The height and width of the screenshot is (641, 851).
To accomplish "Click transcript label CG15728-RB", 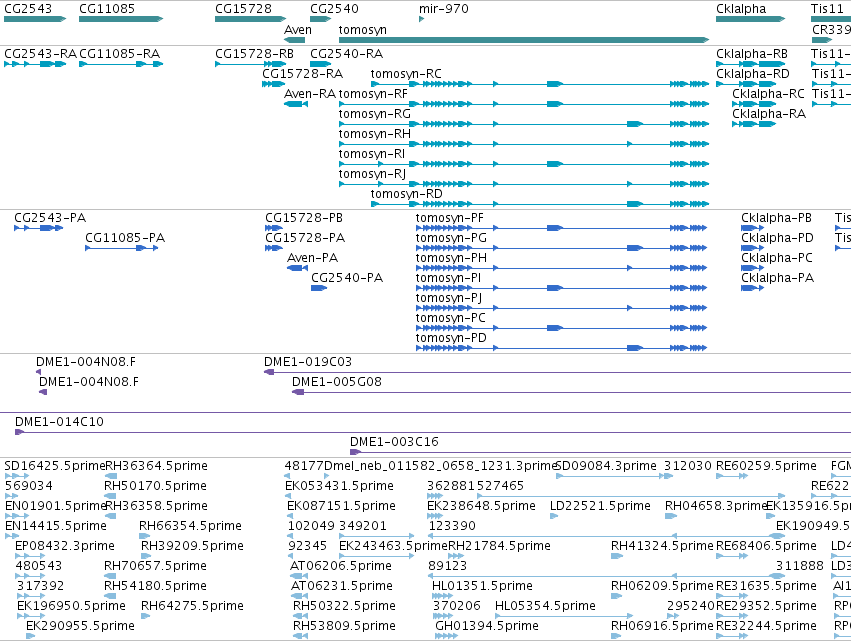I will pyautogui.click(x=255, y=54).
